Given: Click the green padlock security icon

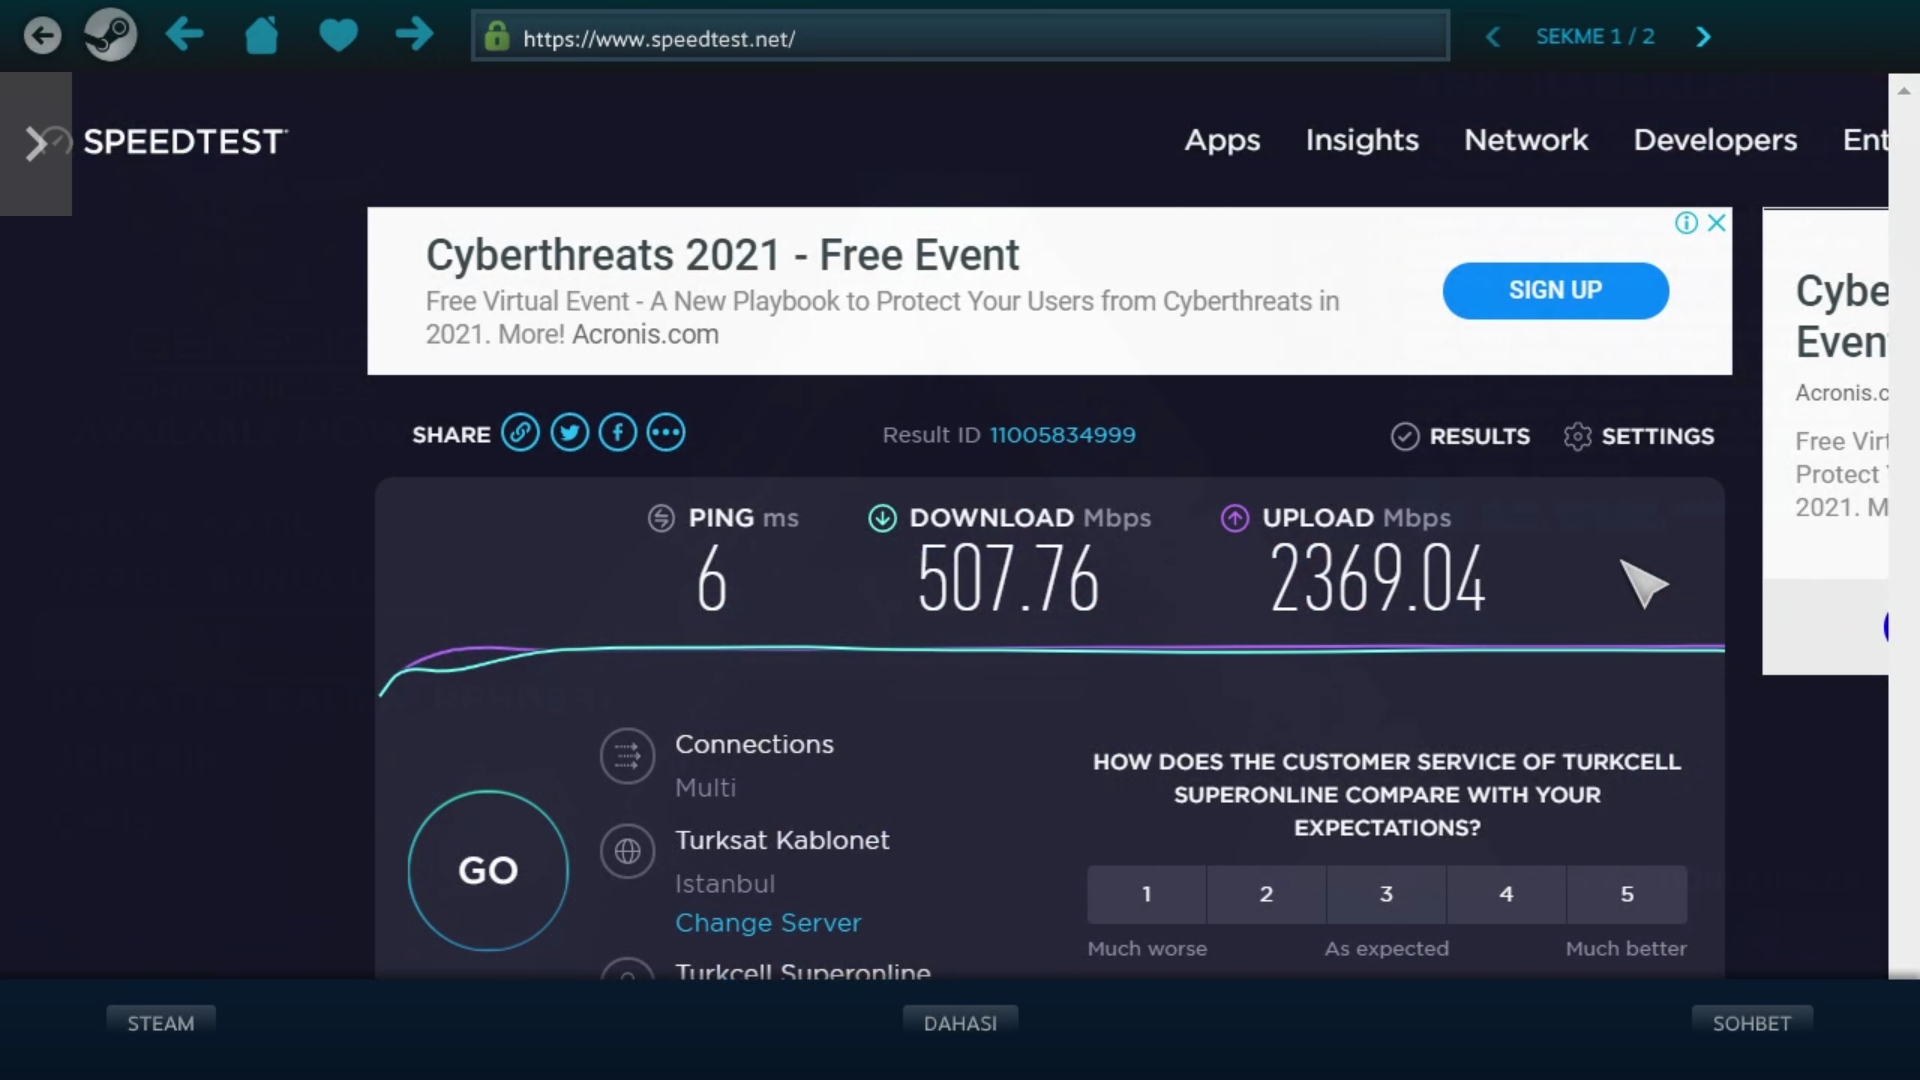Looking at the screenshot, I should 496,37.
